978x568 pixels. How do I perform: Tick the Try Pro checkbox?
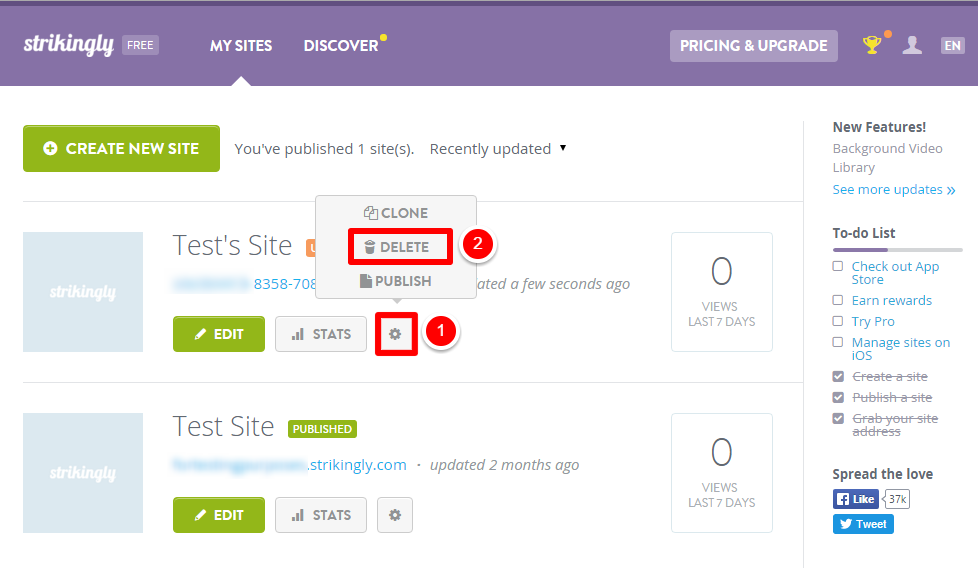[x=838, y=321]
